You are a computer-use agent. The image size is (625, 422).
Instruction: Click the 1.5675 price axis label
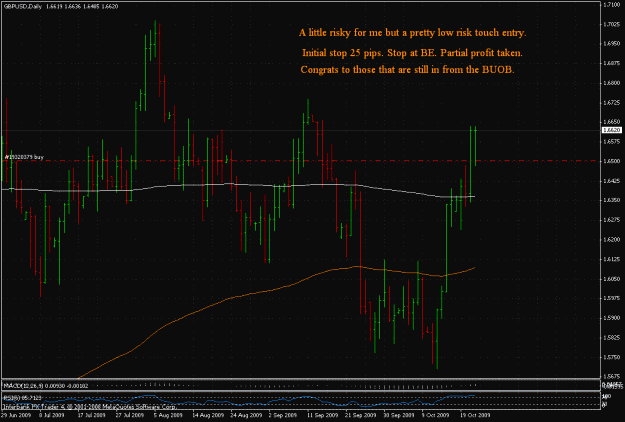pos(611,376)
